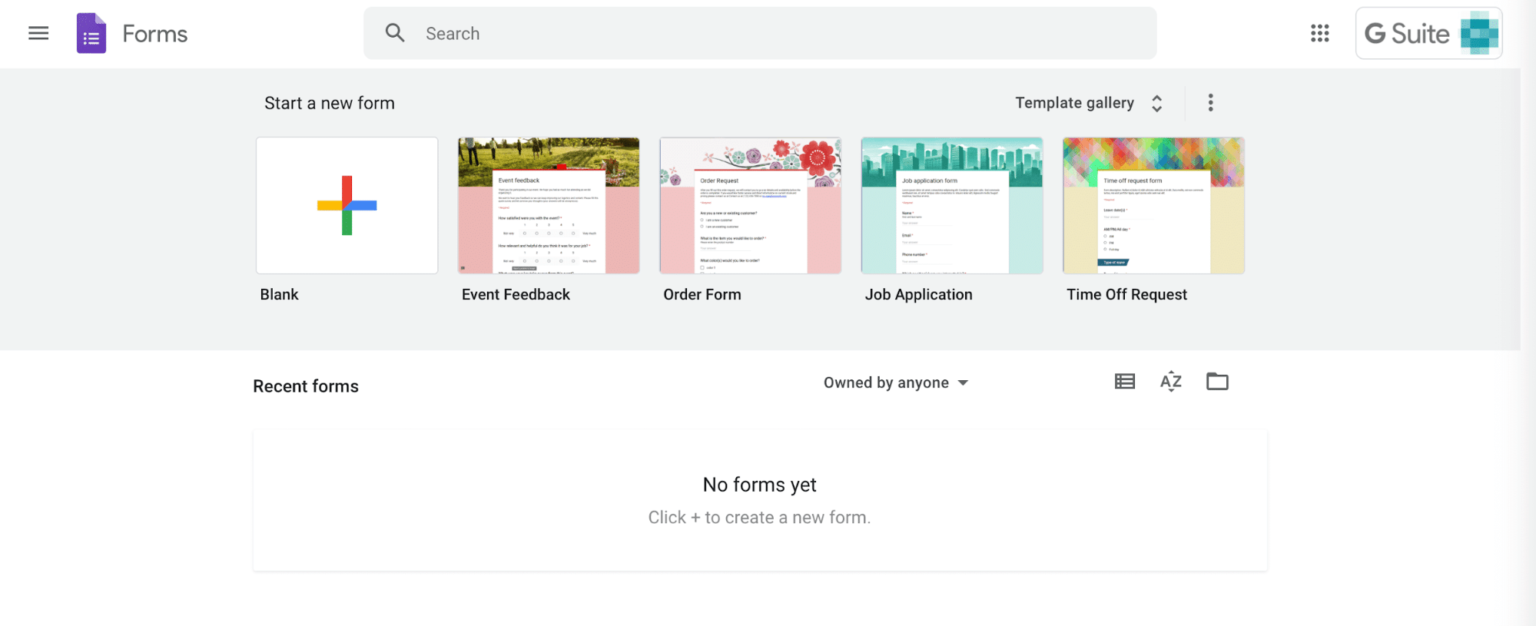The height and width of the screenshot is (626, 1536).
Task: Switch recent forms to list view
Action: (x=1124, y=381)
